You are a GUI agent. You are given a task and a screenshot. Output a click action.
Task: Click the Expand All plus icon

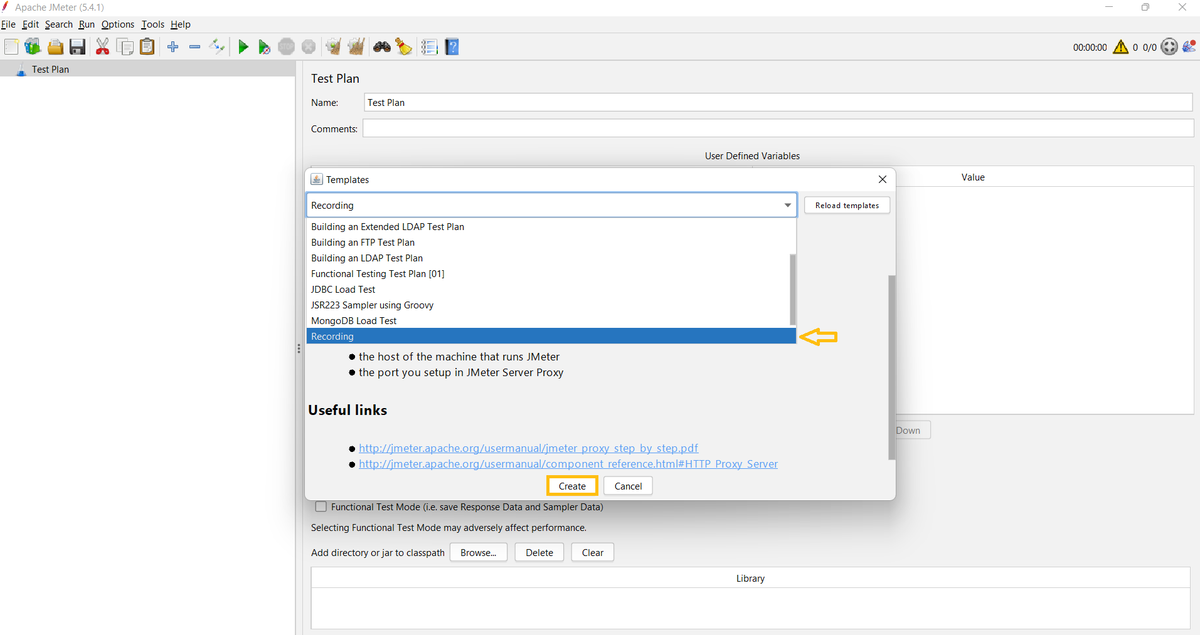173,47
